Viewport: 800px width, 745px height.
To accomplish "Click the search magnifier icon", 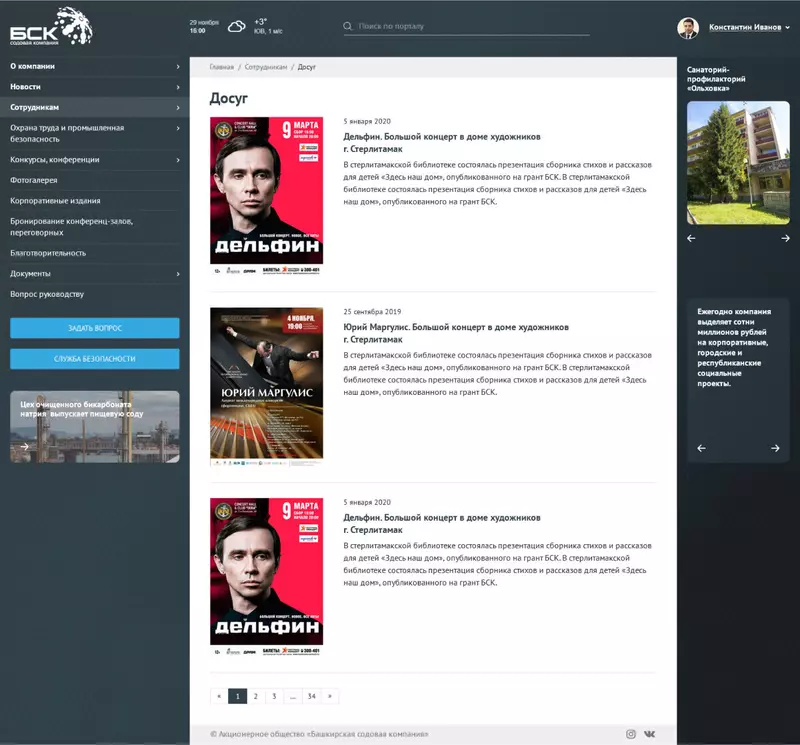I will pos(348,27).
